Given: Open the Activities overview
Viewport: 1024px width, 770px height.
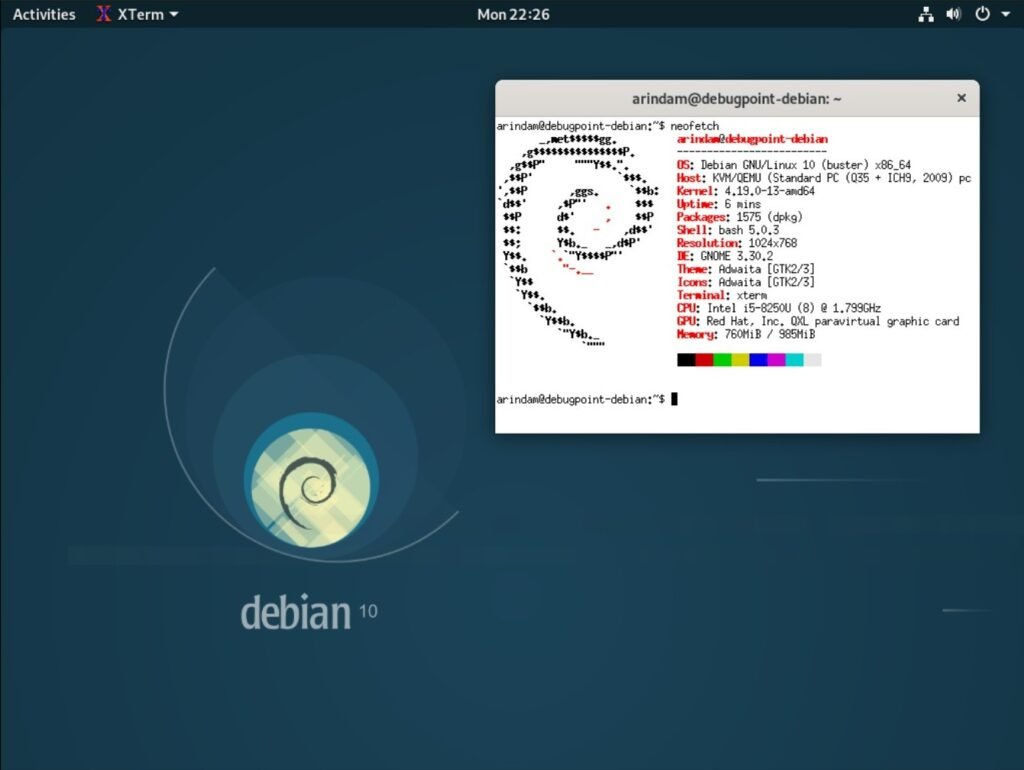Looking at the screenshot, I should (44, 14).
